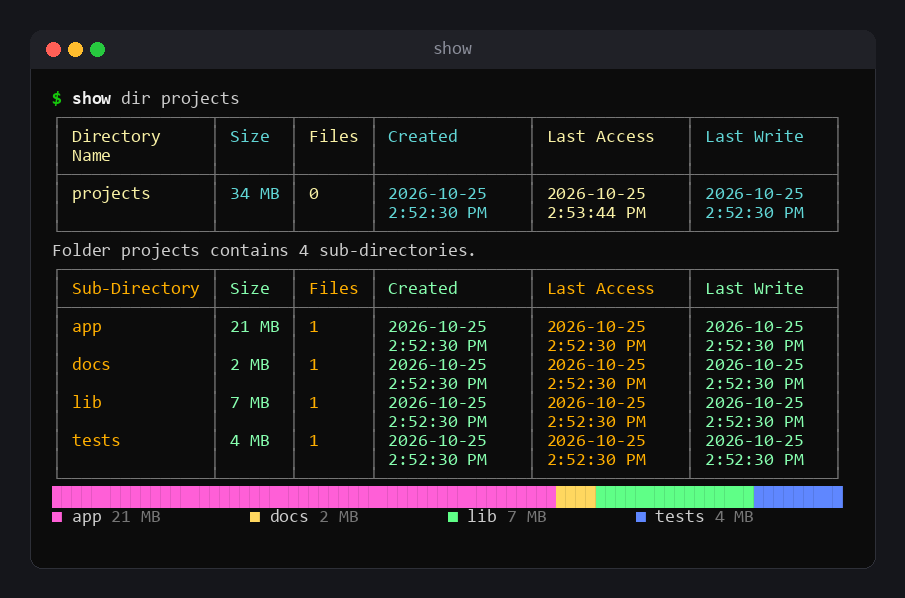Screen dimensions: 905x598
Task: Click the legend label 'tests 4 MB'
Action: [x=704, y=517]
